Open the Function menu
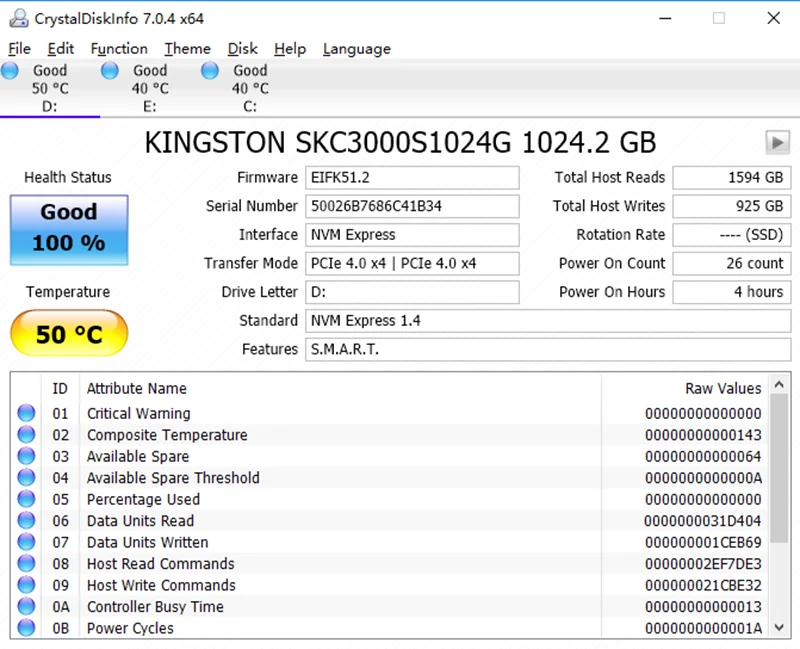The height and width of the screenshot is (649, 800). tap(118, 48)
